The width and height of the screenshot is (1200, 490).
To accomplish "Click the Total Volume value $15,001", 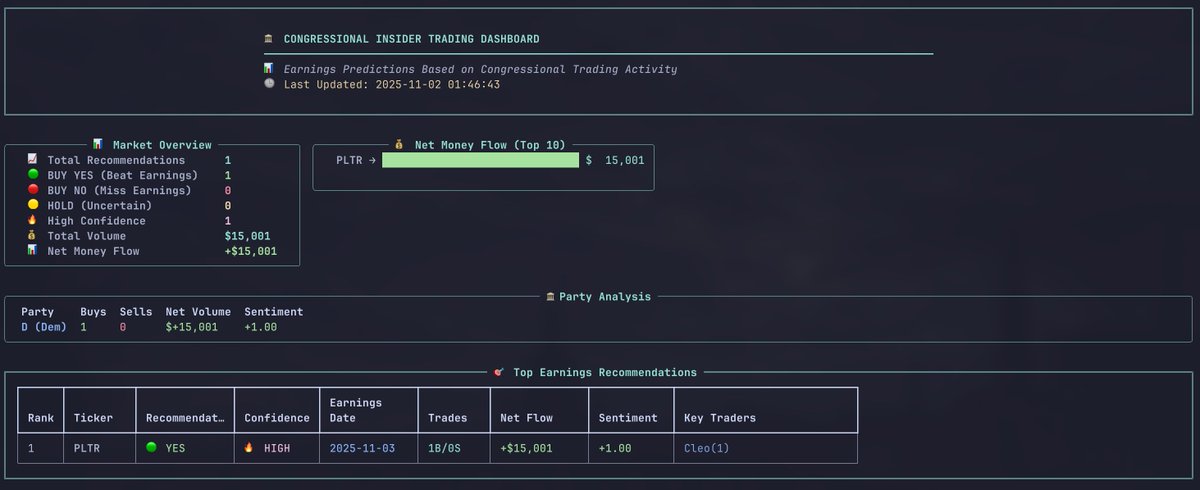I will [247, 236].
